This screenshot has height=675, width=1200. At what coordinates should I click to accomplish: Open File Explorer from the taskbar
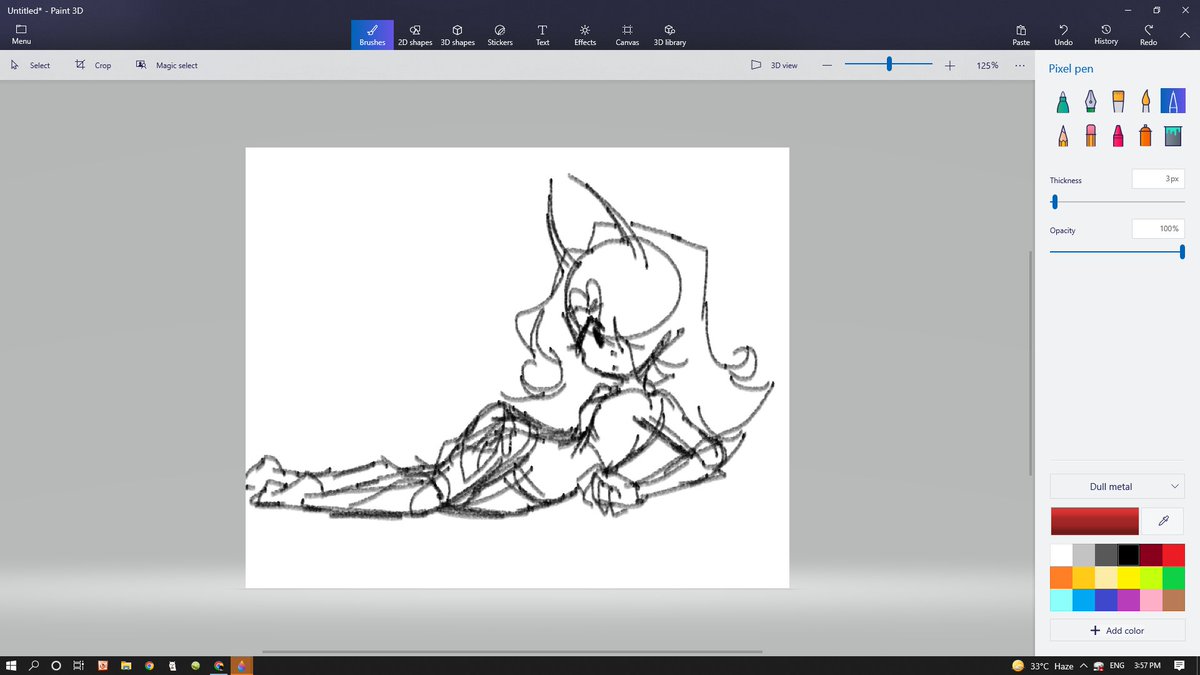click(x=125, y=665)
